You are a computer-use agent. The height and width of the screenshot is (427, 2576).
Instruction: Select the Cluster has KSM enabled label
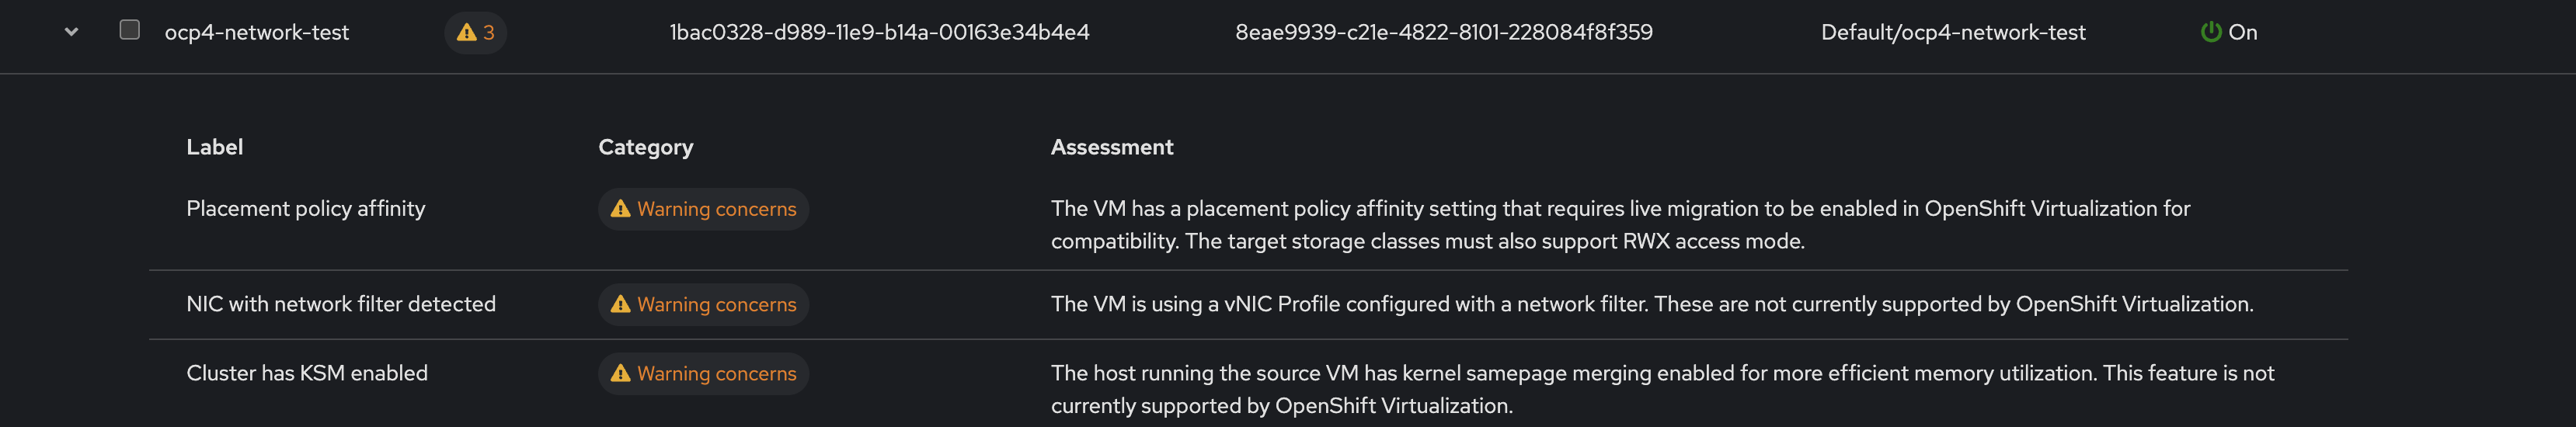[x=306, y=373]
